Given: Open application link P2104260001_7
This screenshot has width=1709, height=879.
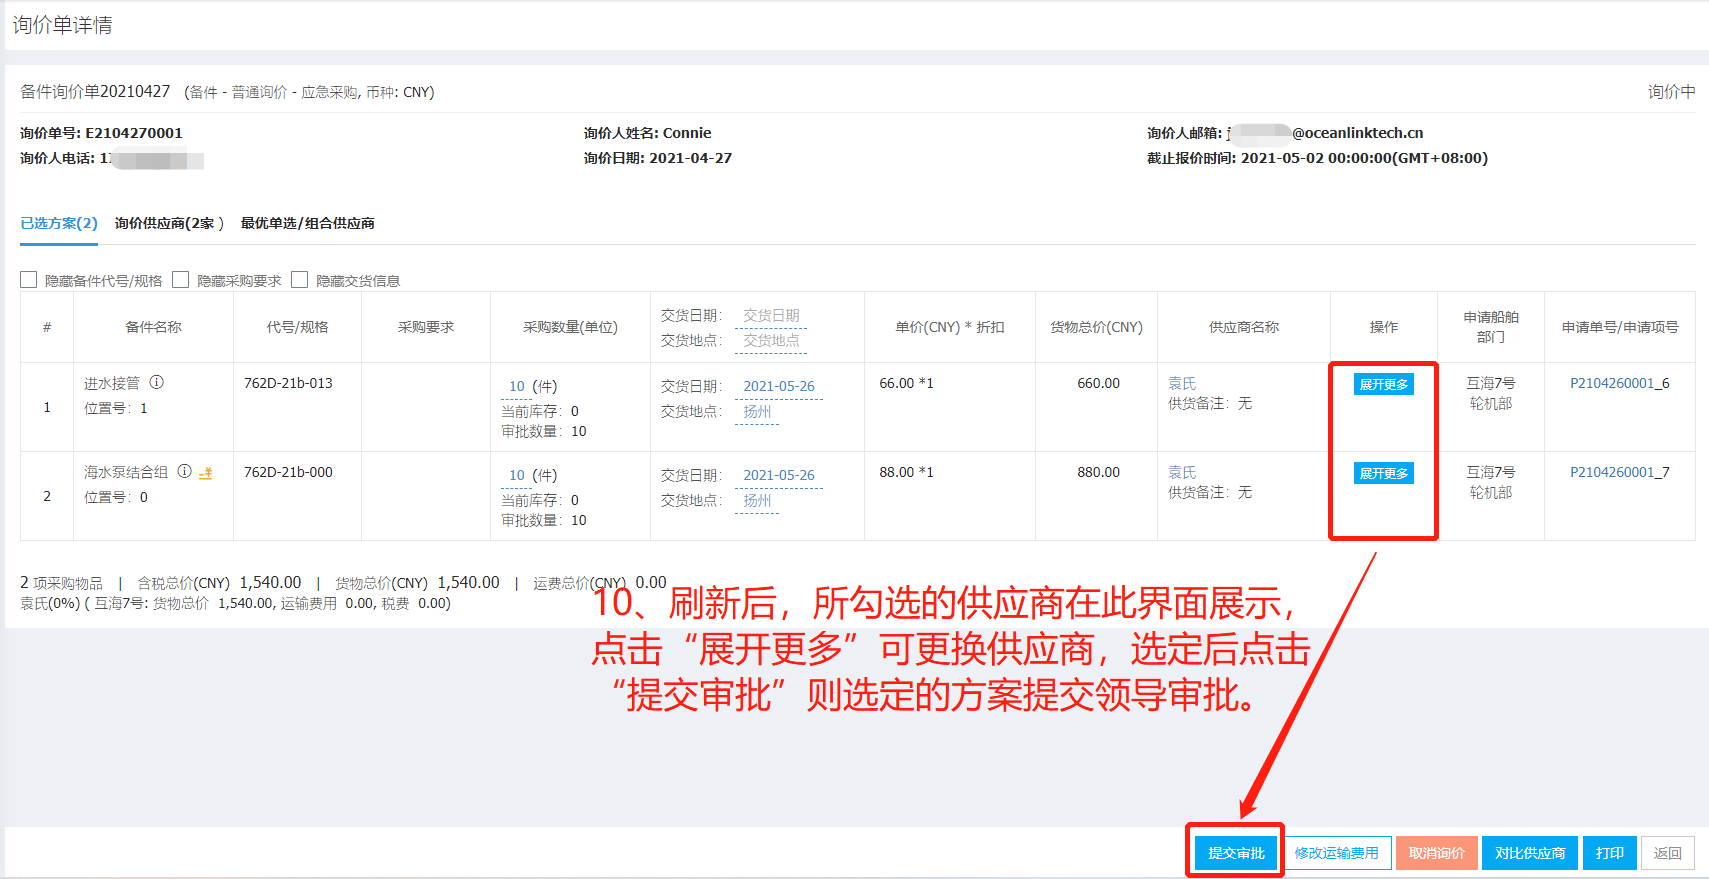Looking at the screenshot, I should point(1620,472).
